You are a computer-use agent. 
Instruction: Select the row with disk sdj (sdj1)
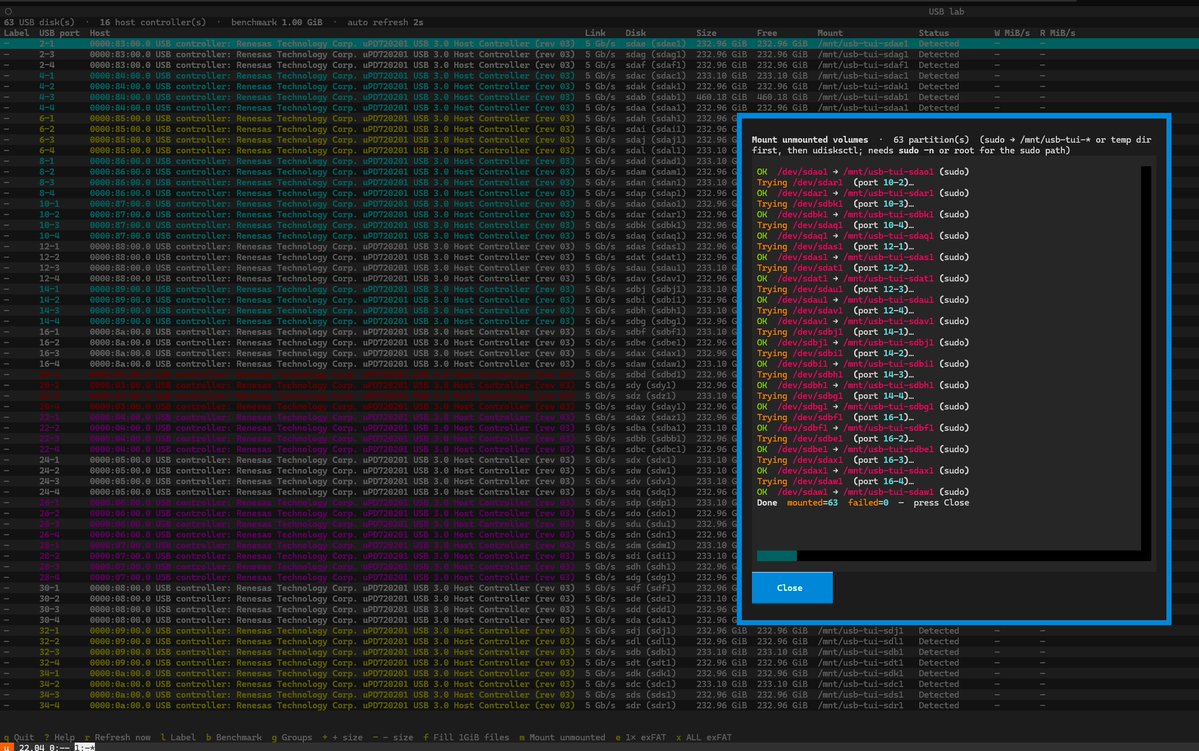[600, 631]
